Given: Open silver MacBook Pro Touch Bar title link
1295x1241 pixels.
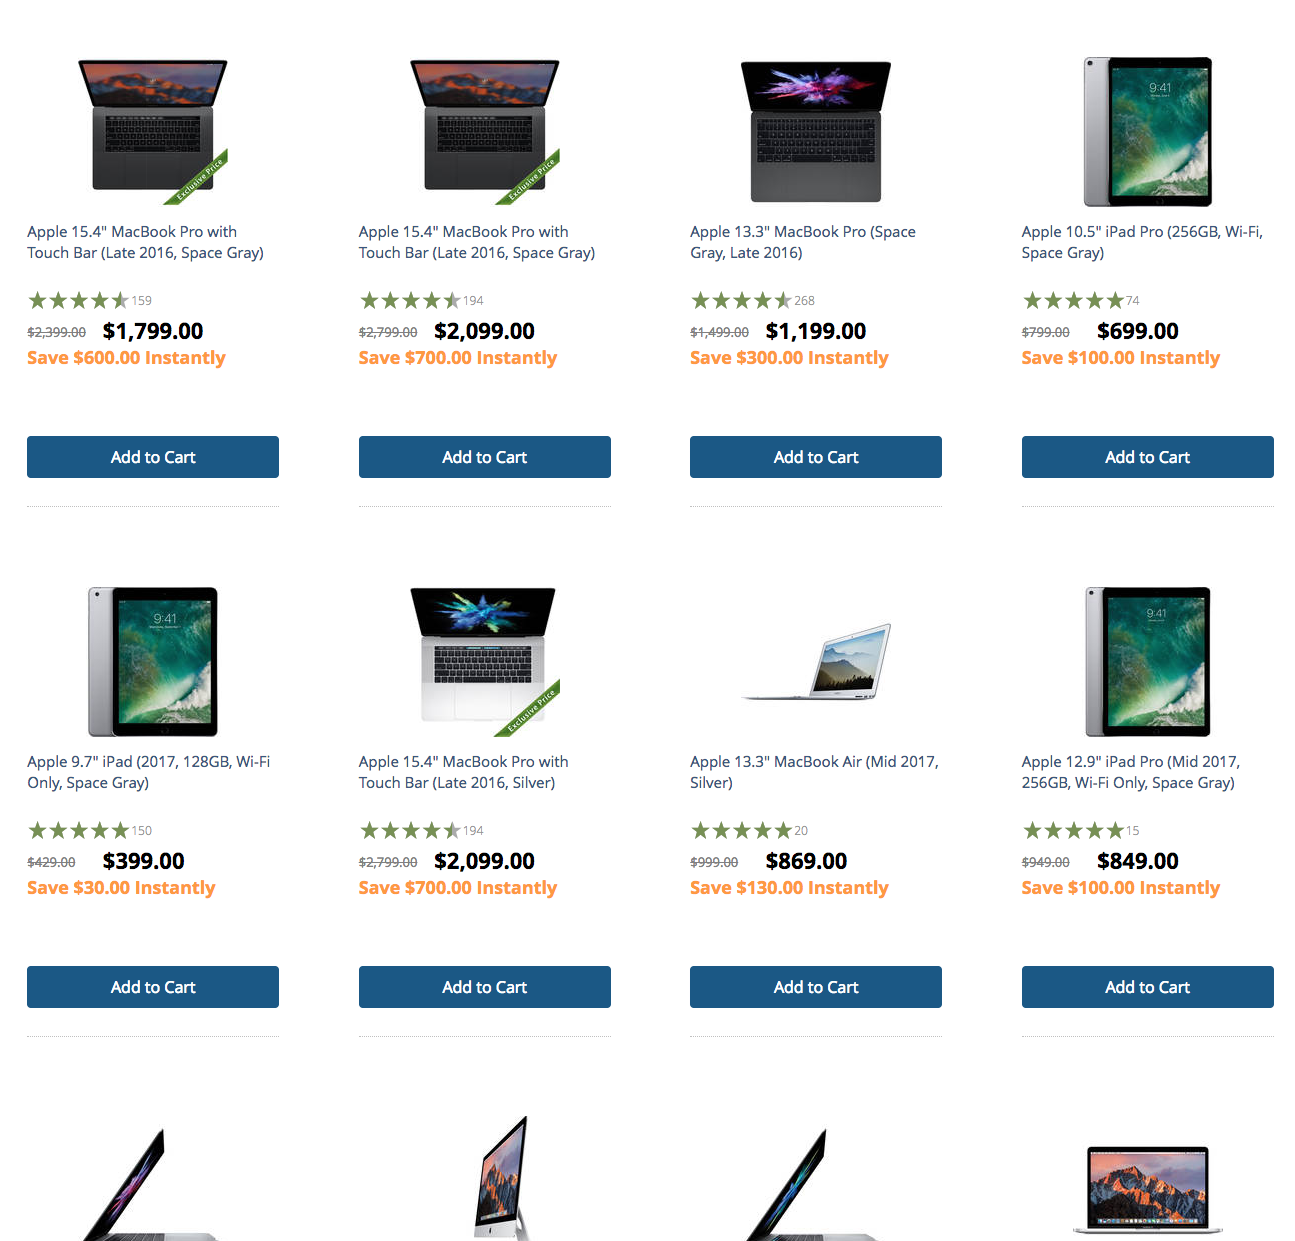Looking at the screenshot, I should pyautogui.click(x=464, y=772).
